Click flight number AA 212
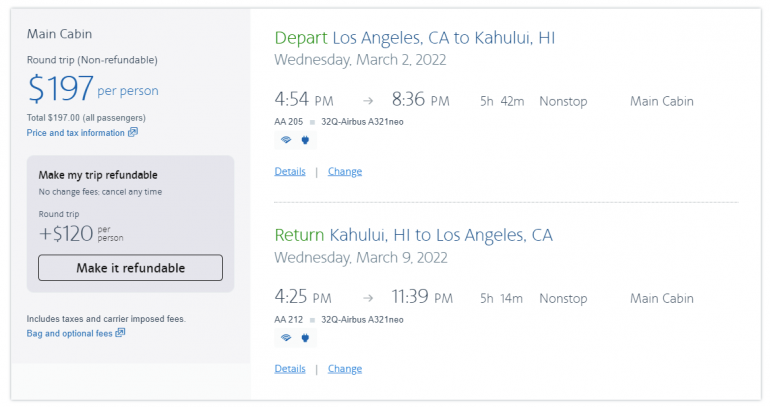This screenshot has height=407, width=770. (x=288, y=320)
